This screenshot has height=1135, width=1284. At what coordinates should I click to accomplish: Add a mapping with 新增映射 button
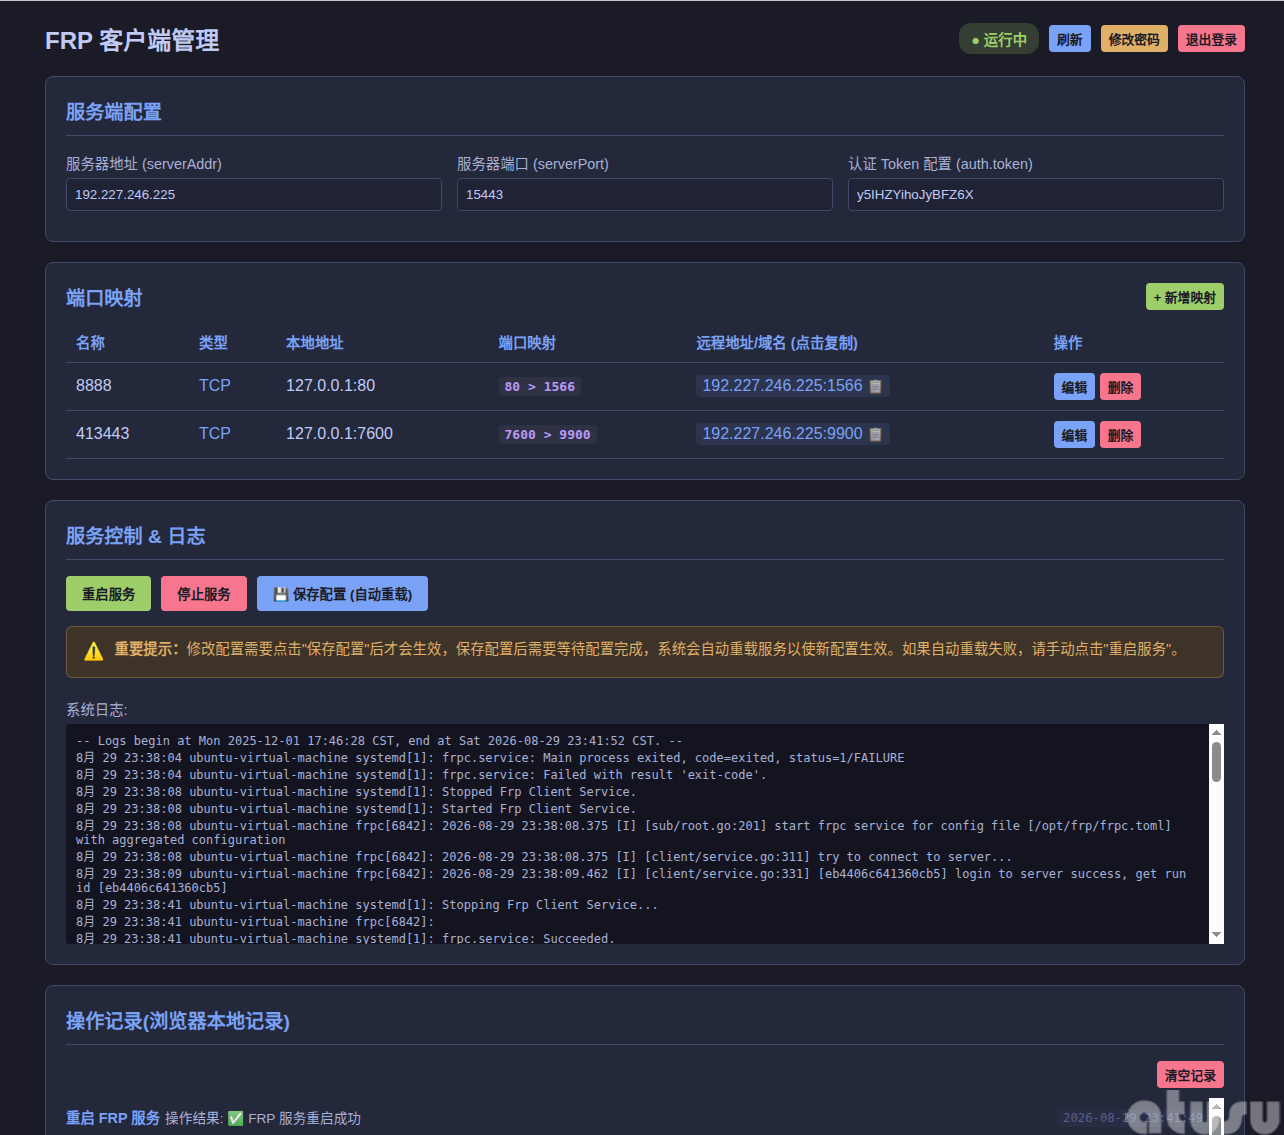[1185, 297]
